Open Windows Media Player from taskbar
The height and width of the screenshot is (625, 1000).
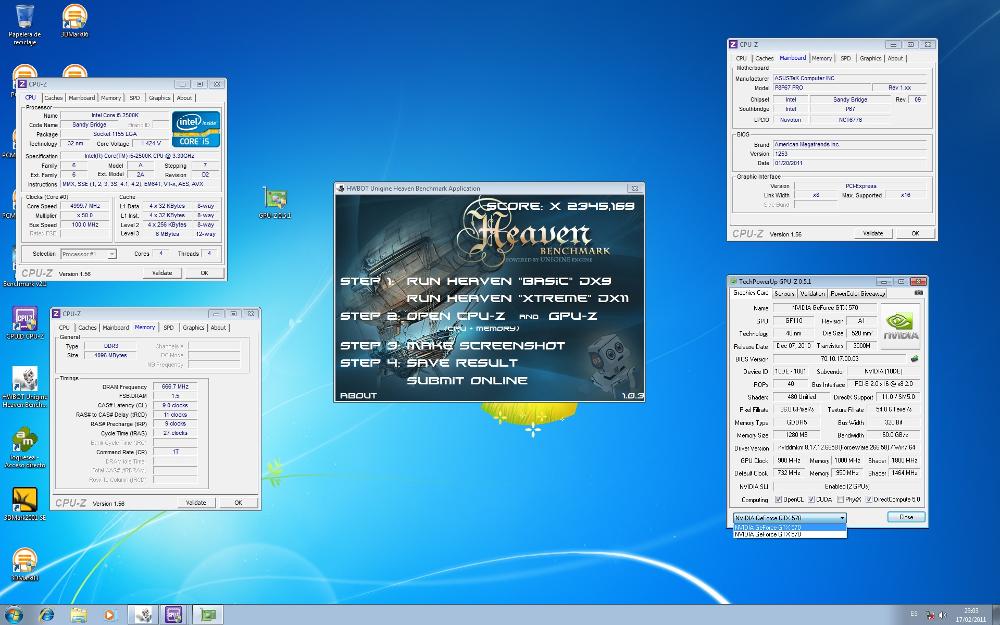[110, 615]
